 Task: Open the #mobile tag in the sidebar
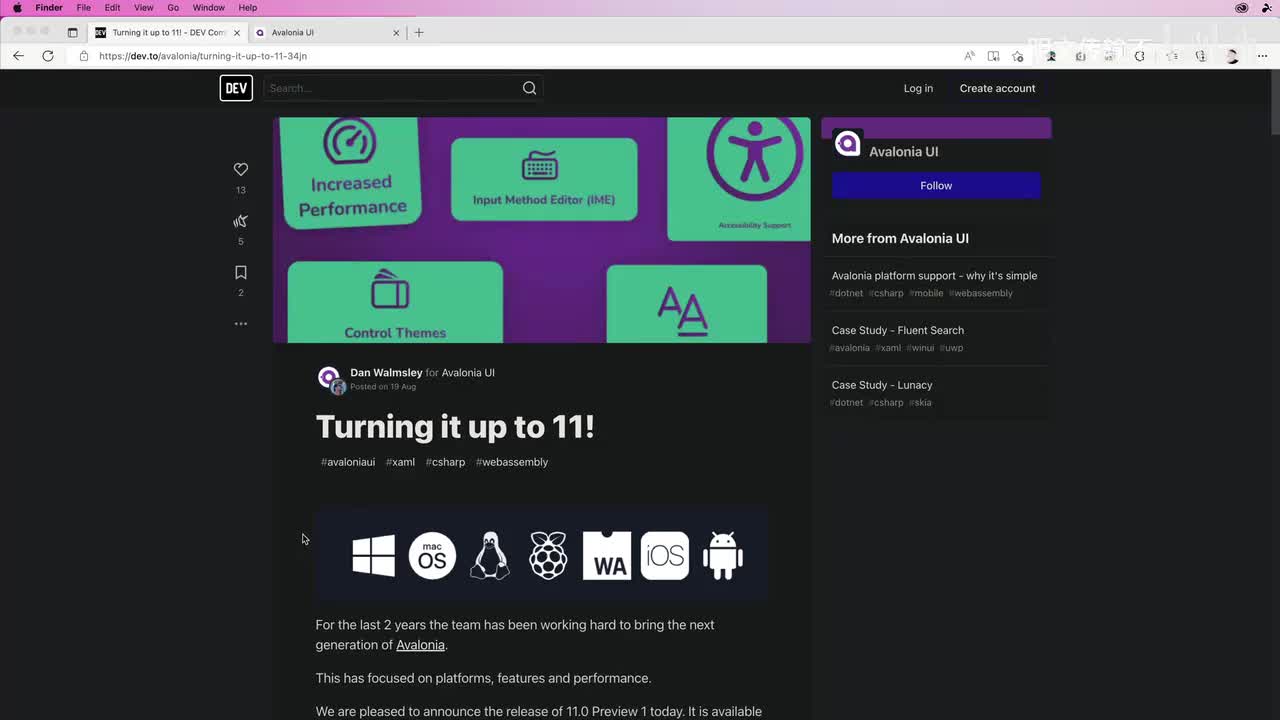[926, 293]
